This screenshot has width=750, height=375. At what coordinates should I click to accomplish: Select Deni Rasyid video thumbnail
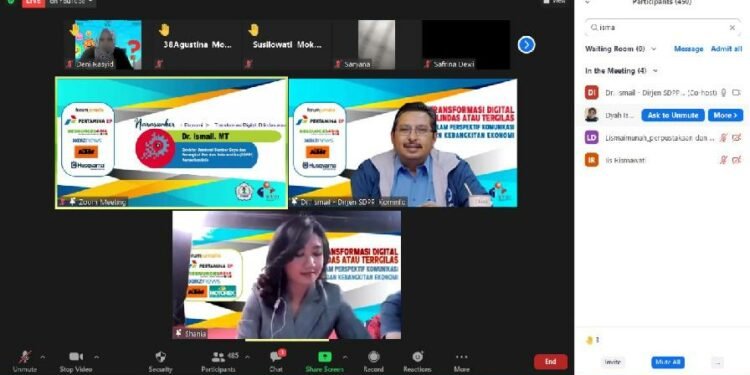pos(103,44)
